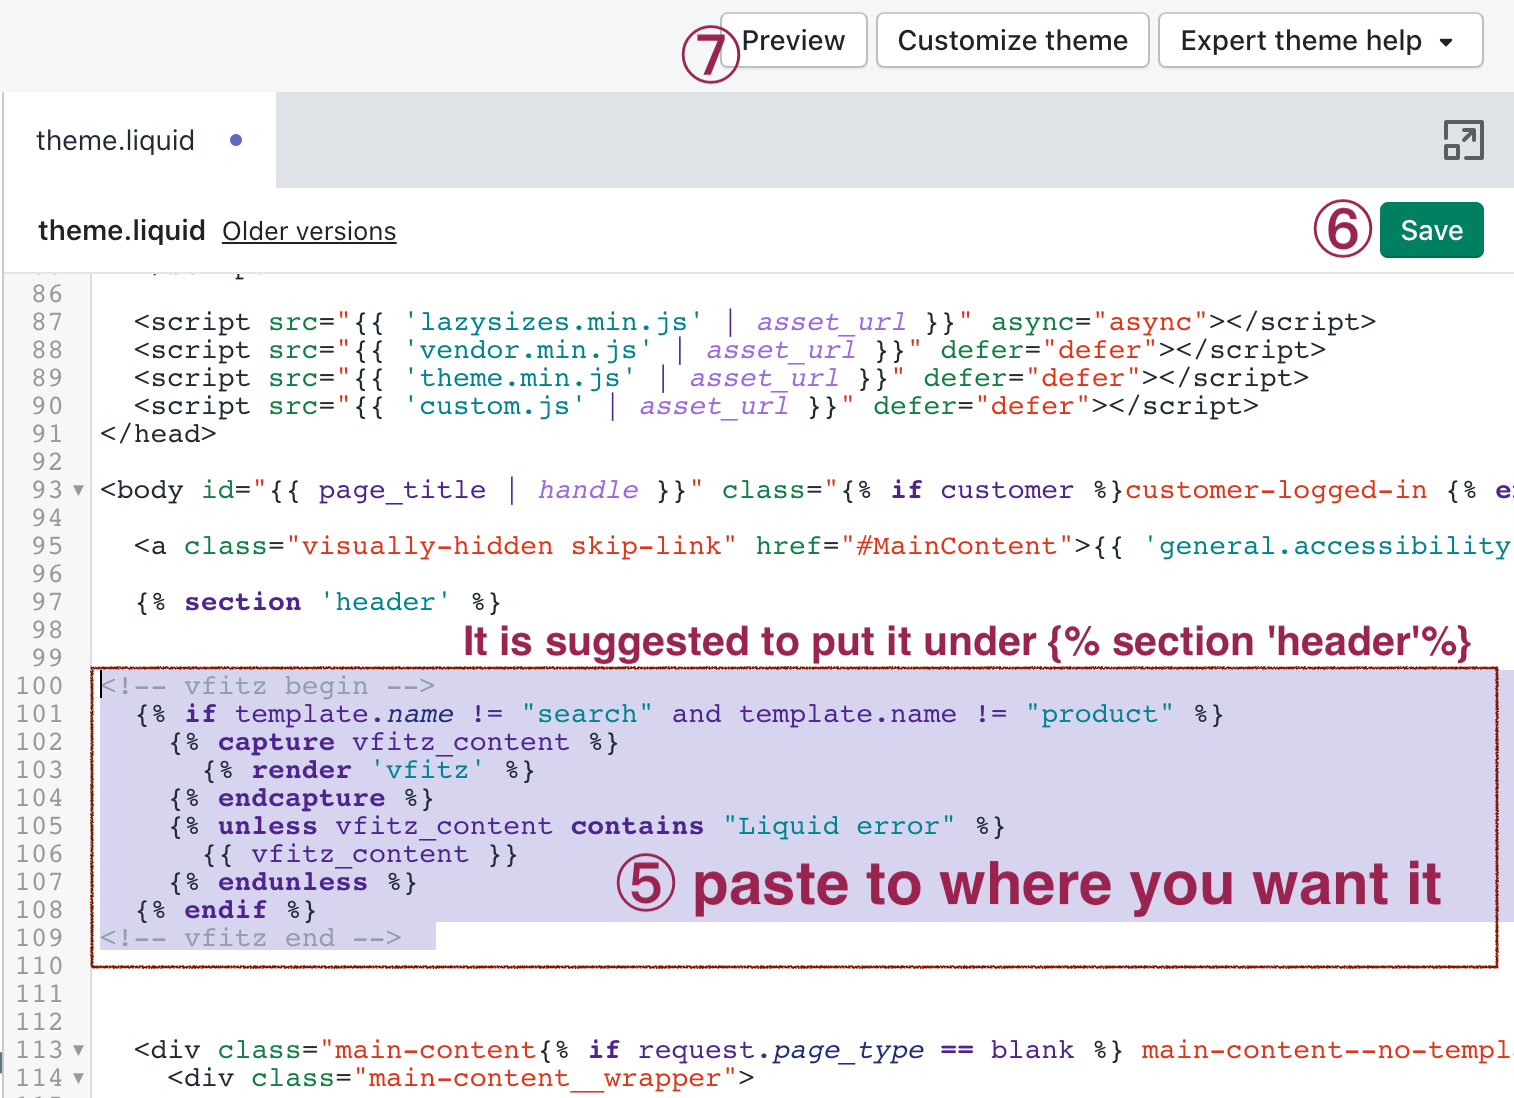This screenshot has width=1514, height=1098.
Task: Collapse the fold arrow at line 113
Action: (78, 1050)
